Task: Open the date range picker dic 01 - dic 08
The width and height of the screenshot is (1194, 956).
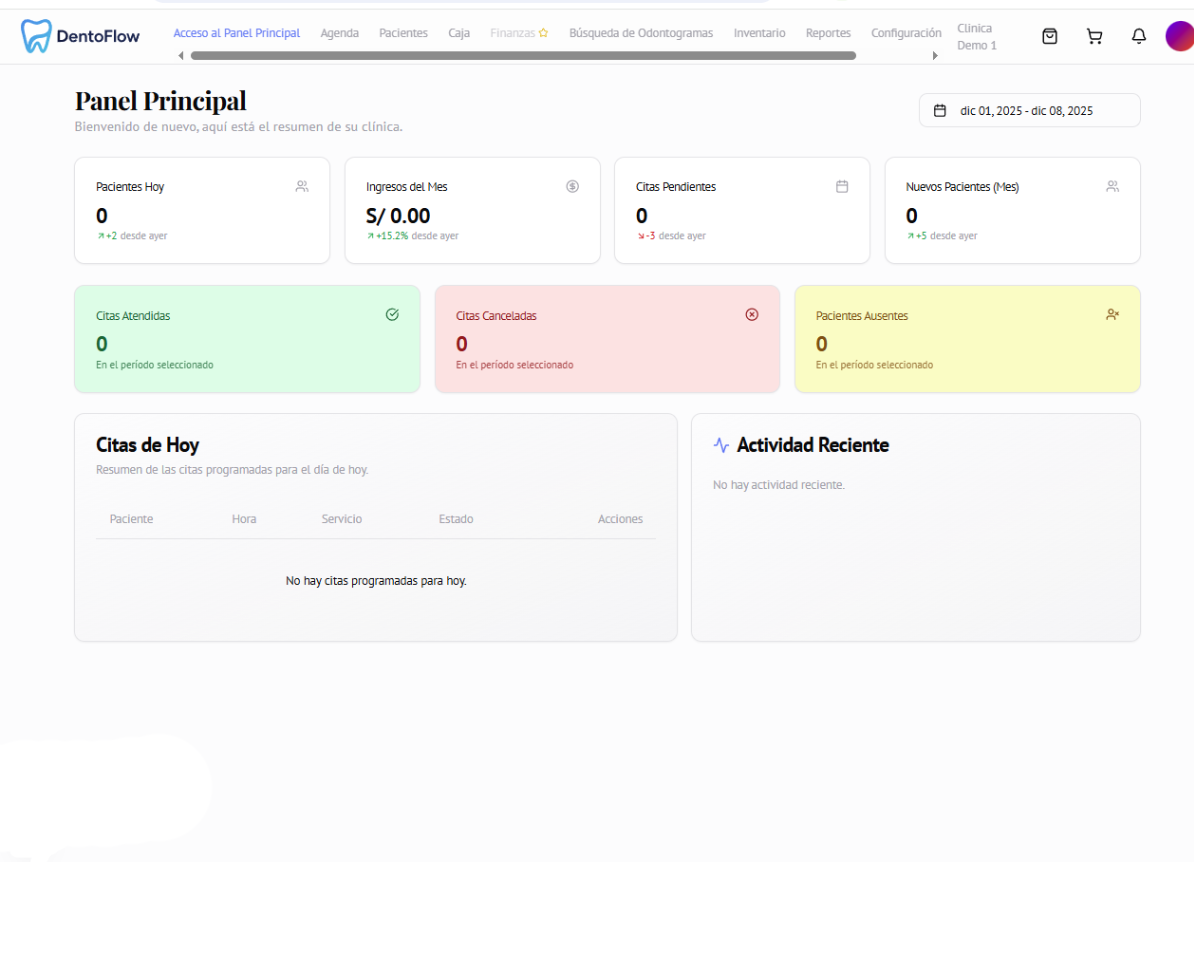Action: point(1029,110)
